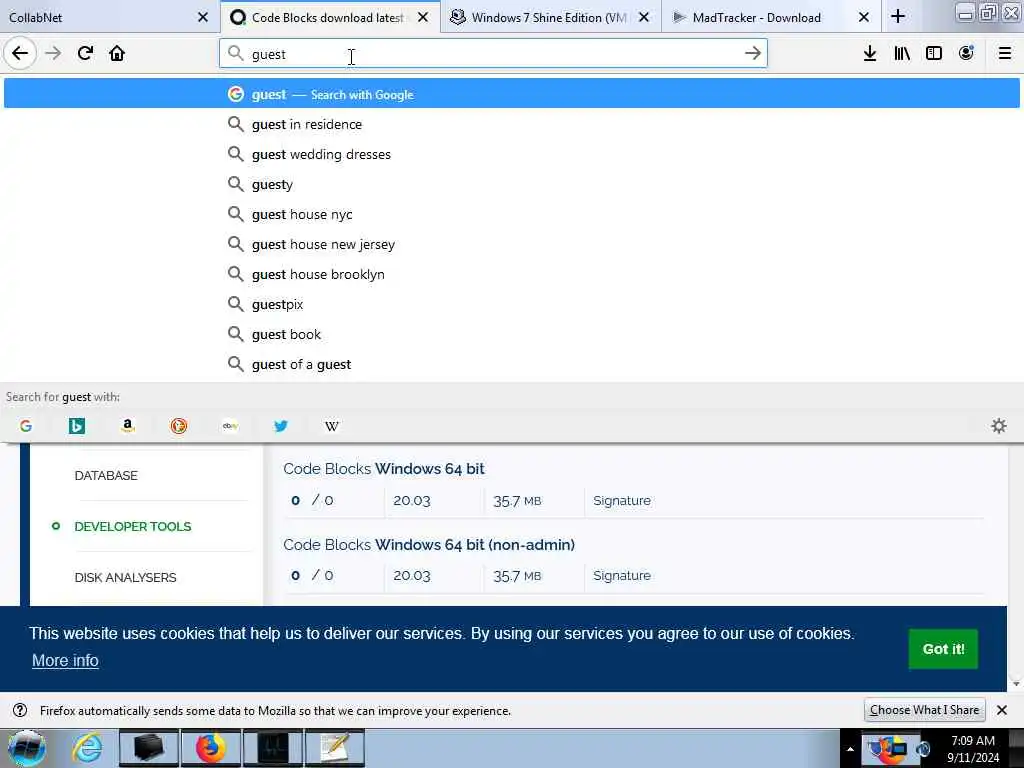Screen dimensions: 1024x768
Task: Close the Code Blocks download tab
Action: tap(423, 17)
